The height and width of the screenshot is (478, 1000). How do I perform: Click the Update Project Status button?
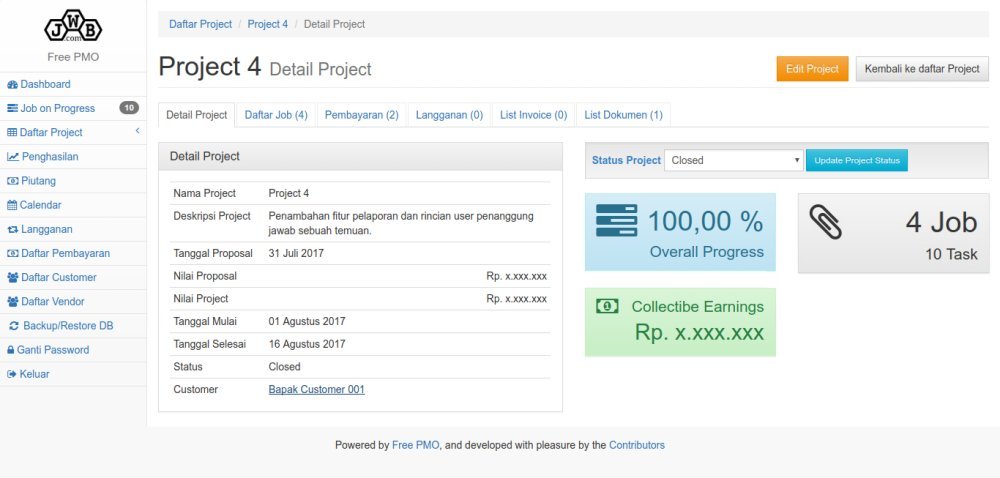[856, 160]
